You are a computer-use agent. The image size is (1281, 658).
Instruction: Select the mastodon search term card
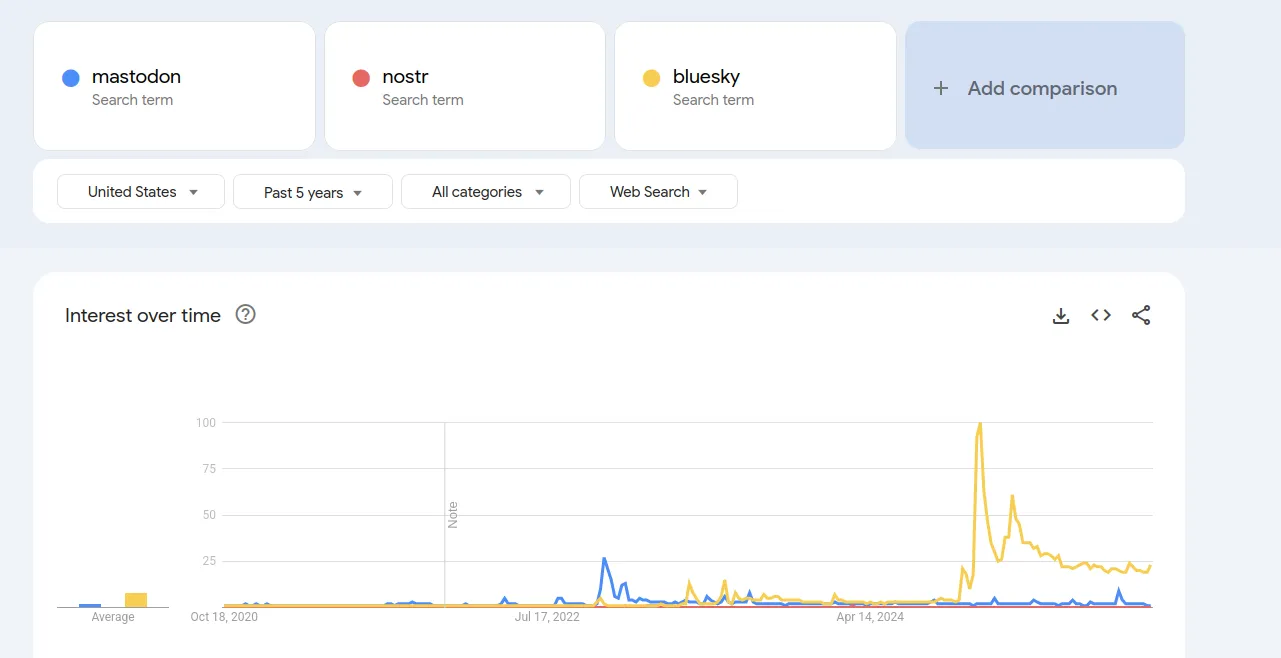tap(174, 86)
